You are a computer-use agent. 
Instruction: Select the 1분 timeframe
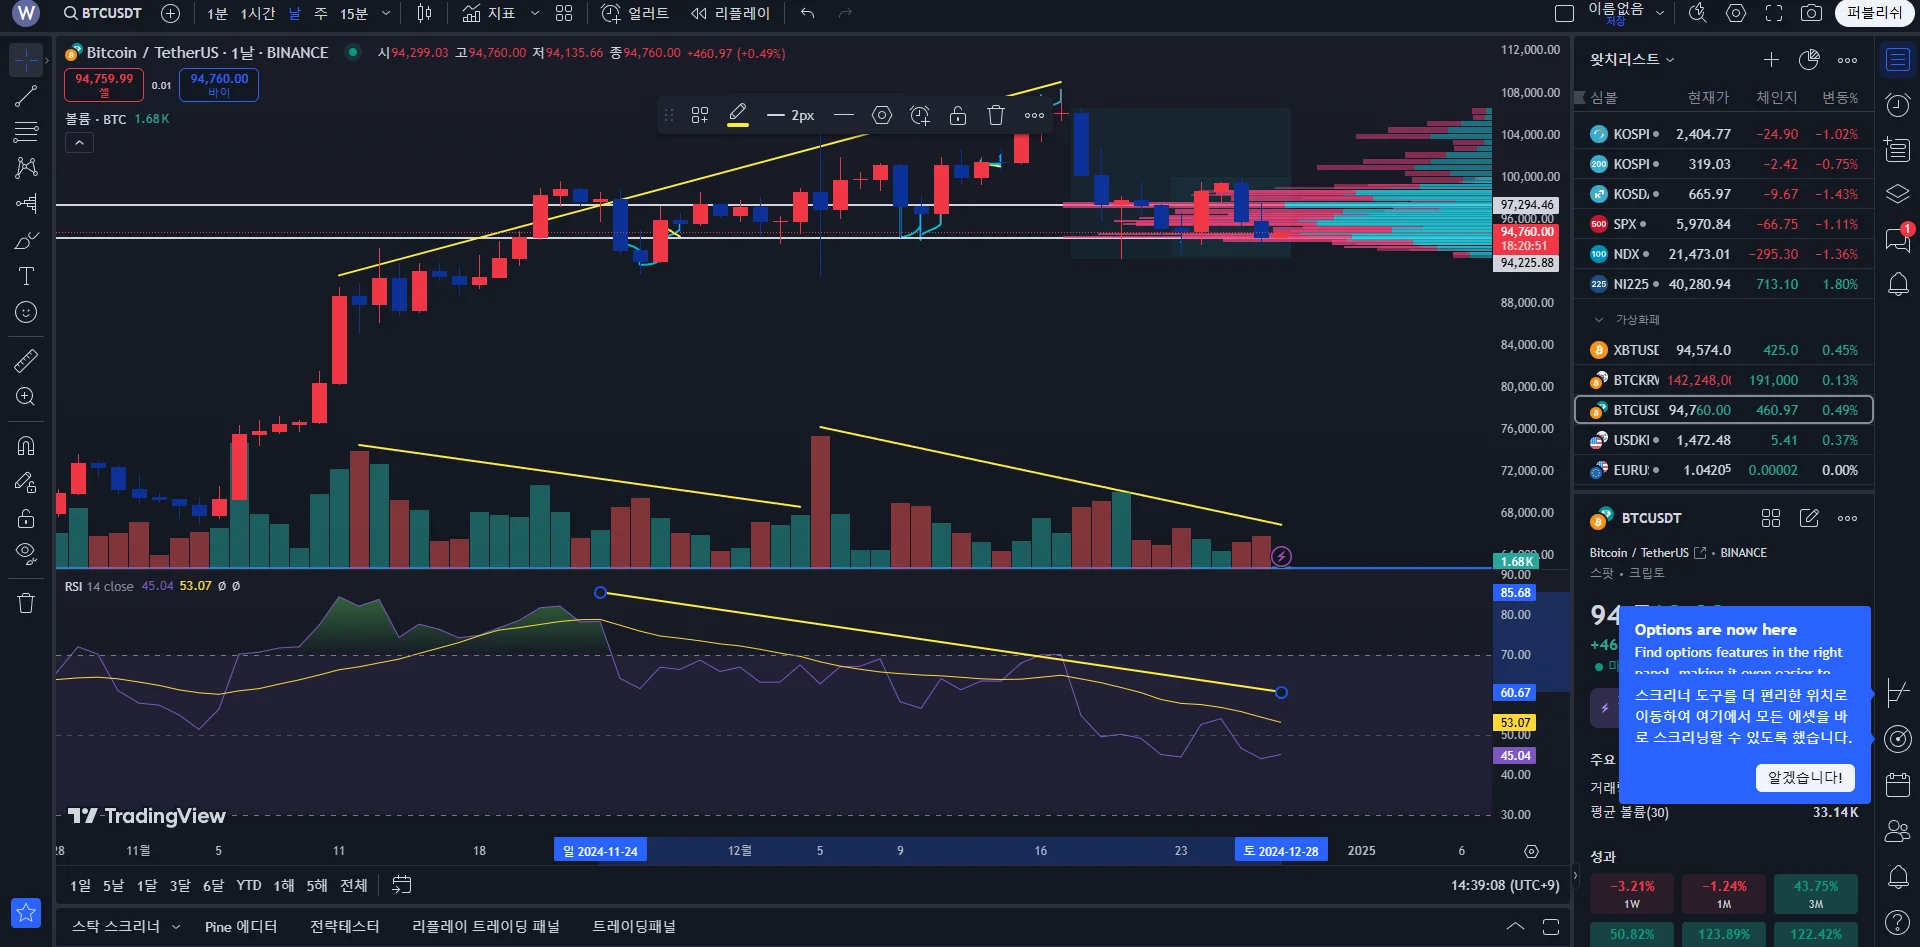coord(217,14)
